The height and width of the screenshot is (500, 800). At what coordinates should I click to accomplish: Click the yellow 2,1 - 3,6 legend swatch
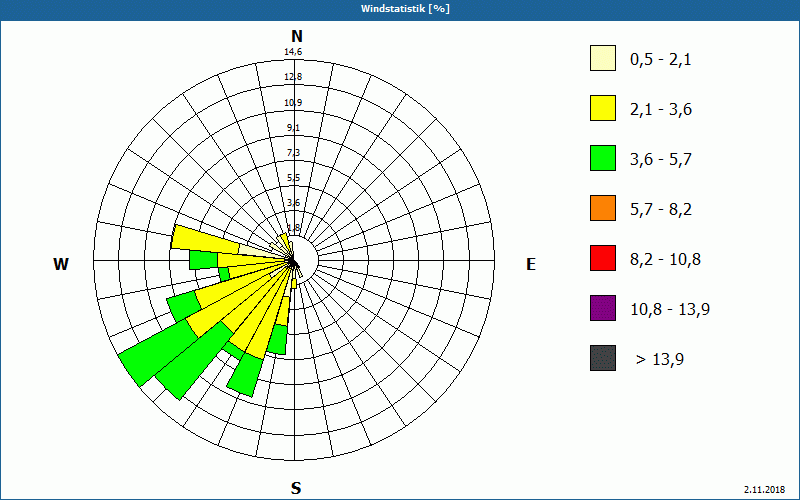click(x=603, y=108)
